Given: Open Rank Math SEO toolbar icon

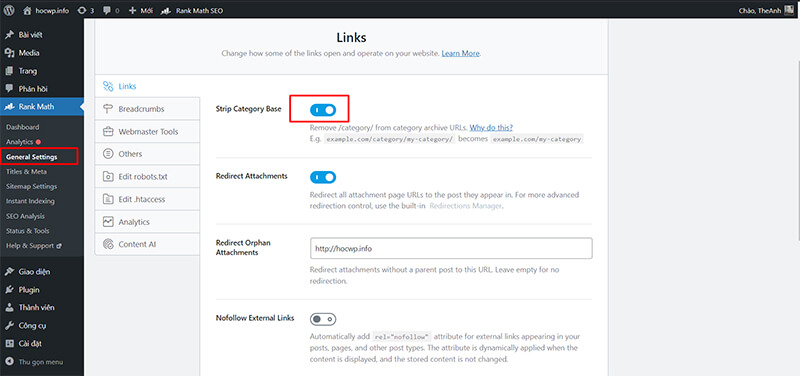Looking at the screenshot, I should [166, 11].
